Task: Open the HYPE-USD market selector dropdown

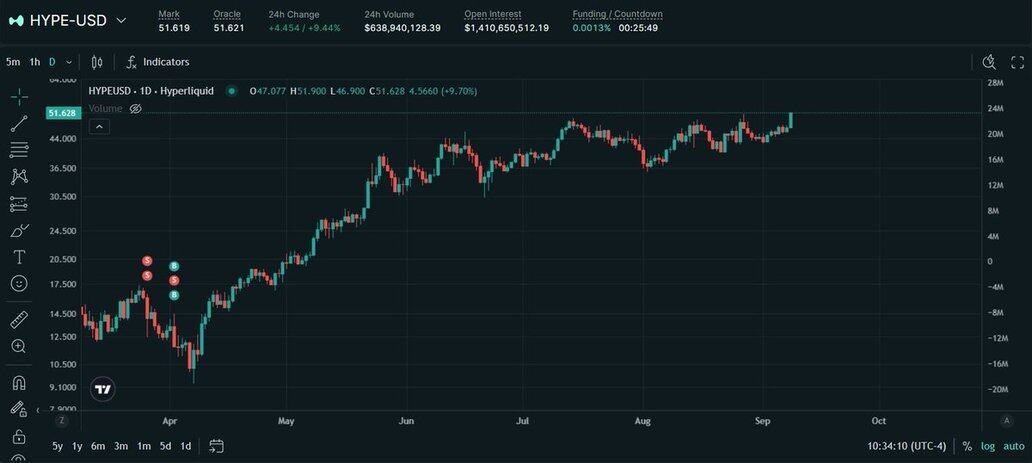Action: tap(121, 20)
